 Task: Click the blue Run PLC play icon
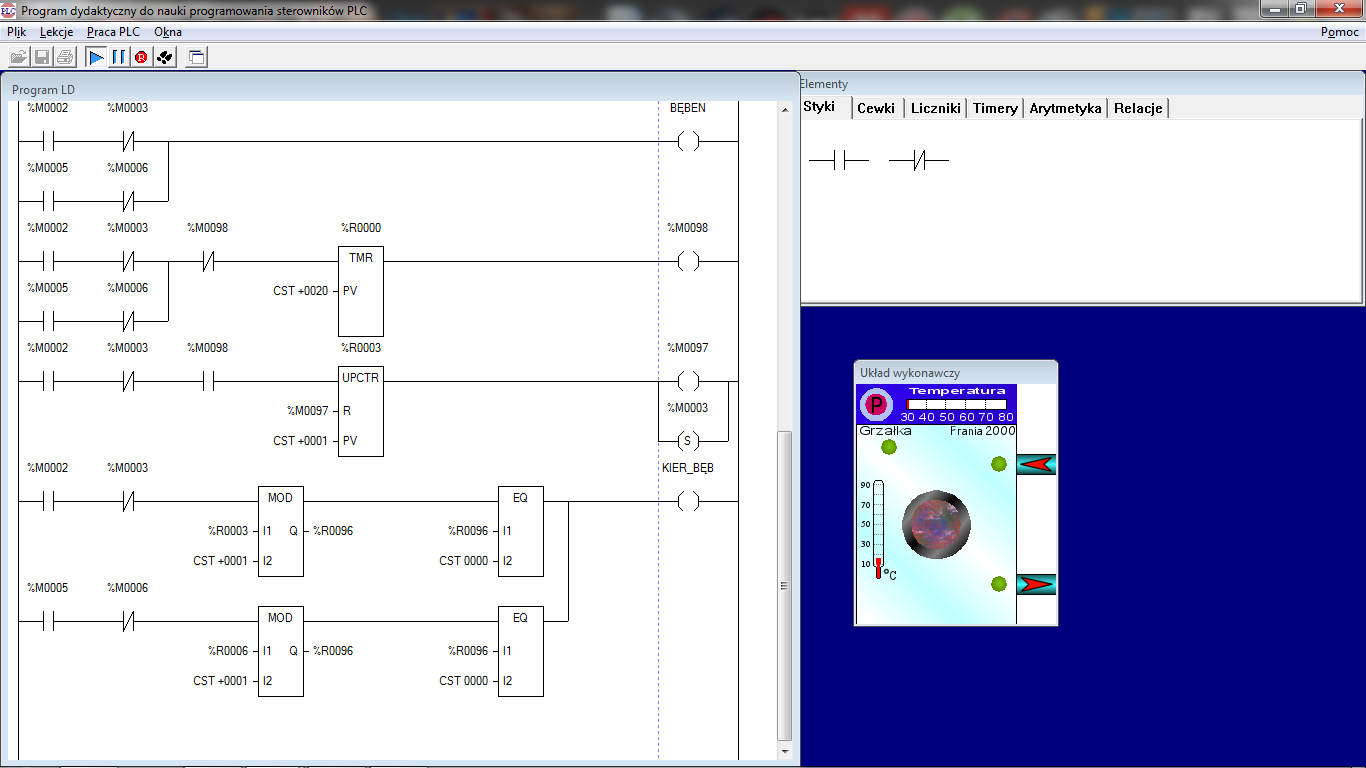(97, 57)
